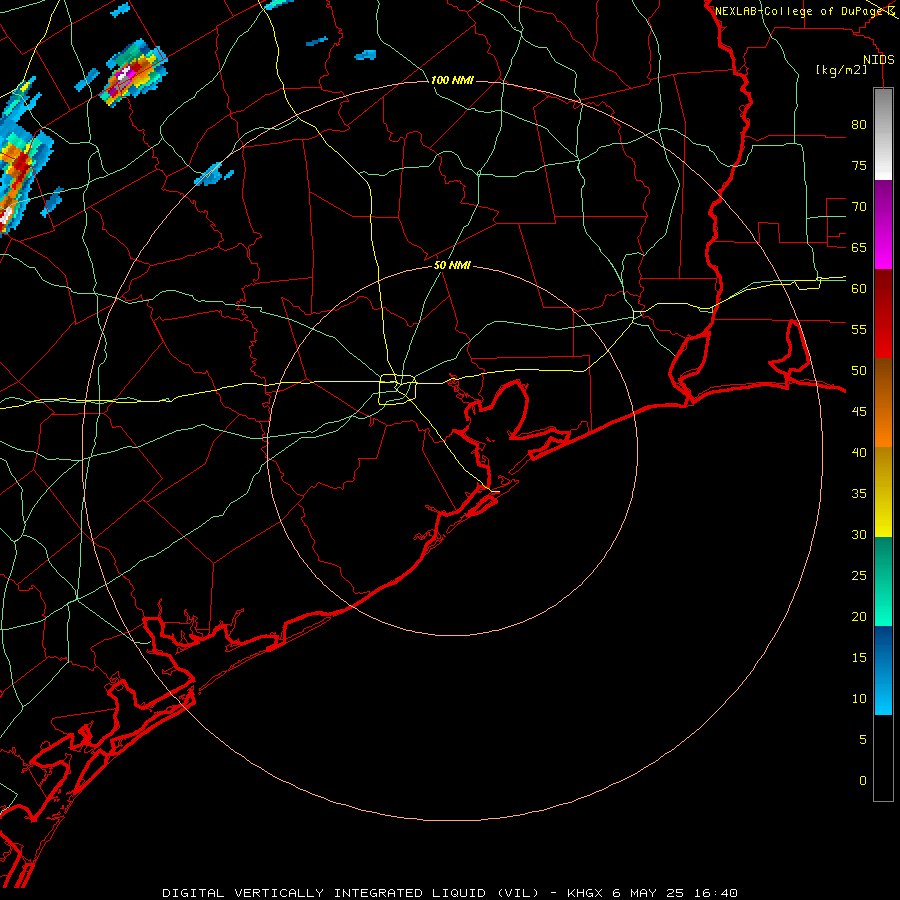Click the legend value "10"
This screenshot has width=900, height=900.
[x=859, y=699]
